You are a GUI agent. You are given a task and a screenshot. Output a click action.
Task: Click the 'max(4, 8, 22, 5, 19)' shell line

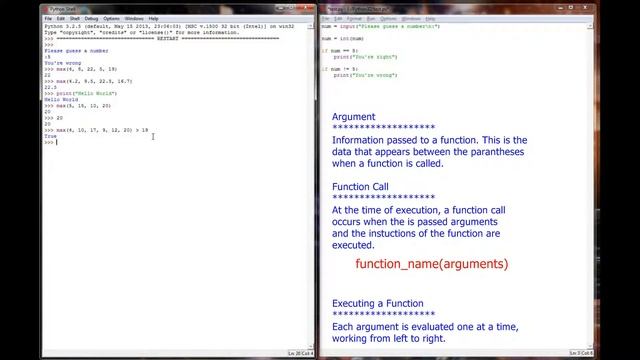(81, 69)
